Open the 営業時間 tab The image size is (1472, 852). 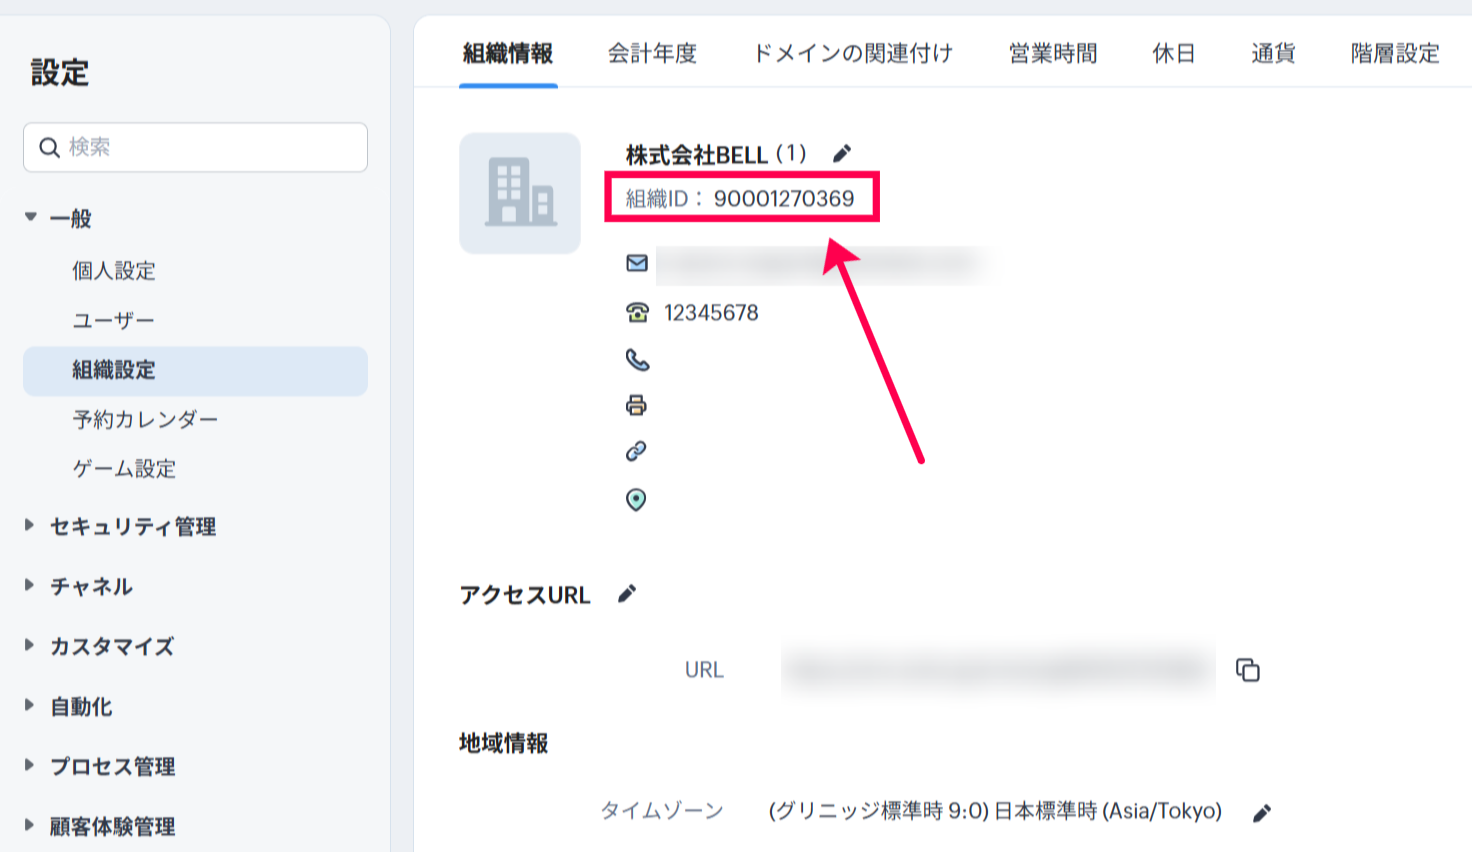(1052, 53)
